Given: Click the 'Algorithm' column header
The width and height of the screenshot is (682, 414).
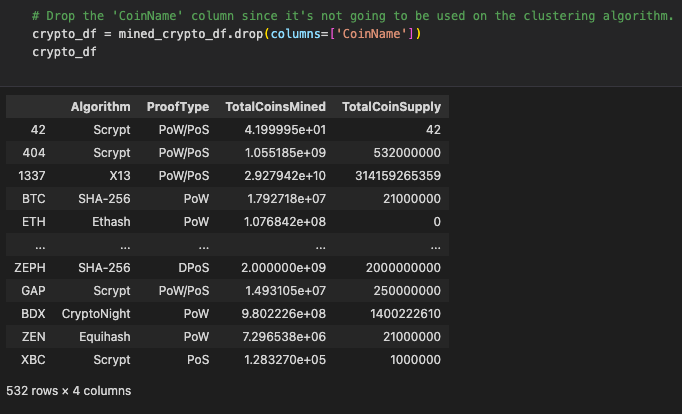Looking at the screenshot, I should [x=100, y=107].
